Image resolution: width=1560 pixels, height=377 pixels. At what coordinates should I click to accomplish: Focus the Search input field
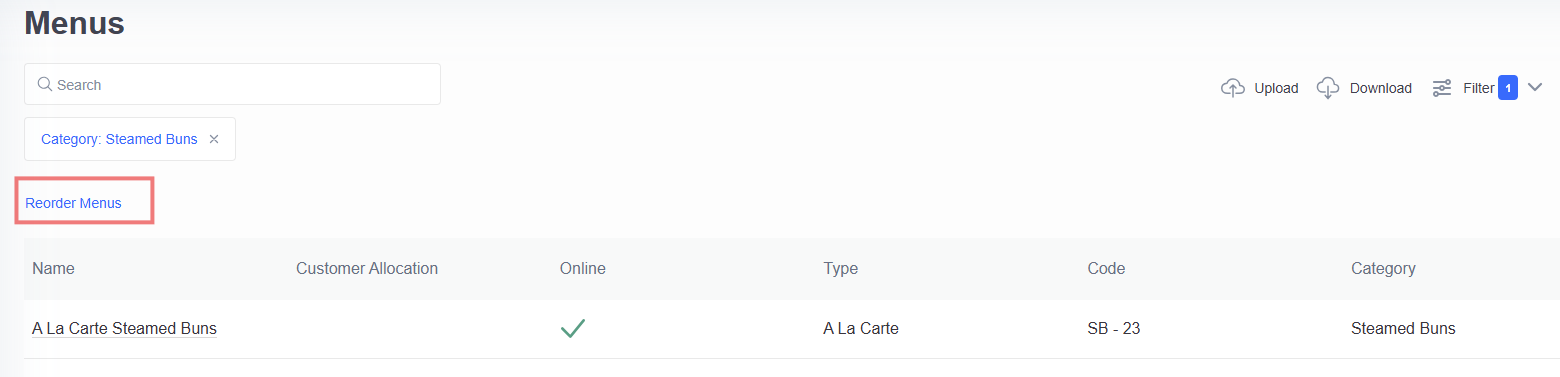coord(232,84)
